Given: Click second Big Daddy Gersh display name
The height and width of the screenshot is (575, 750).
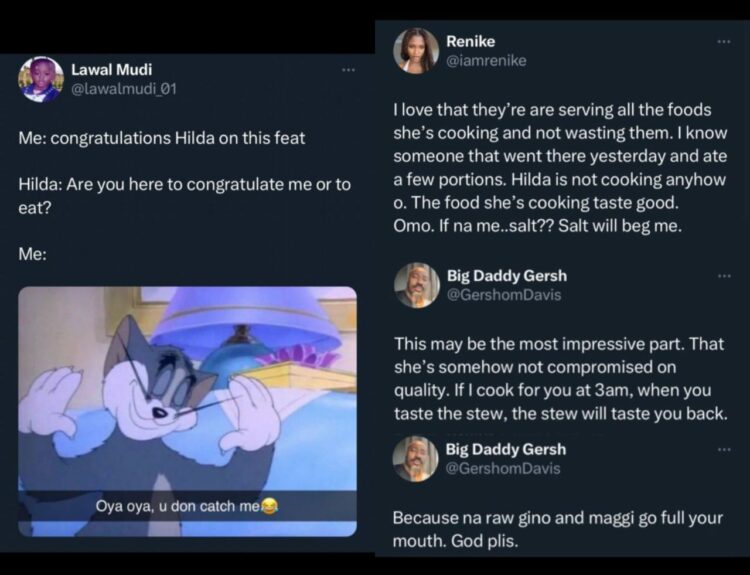Looking at the screenshot, I should [506, 450].
